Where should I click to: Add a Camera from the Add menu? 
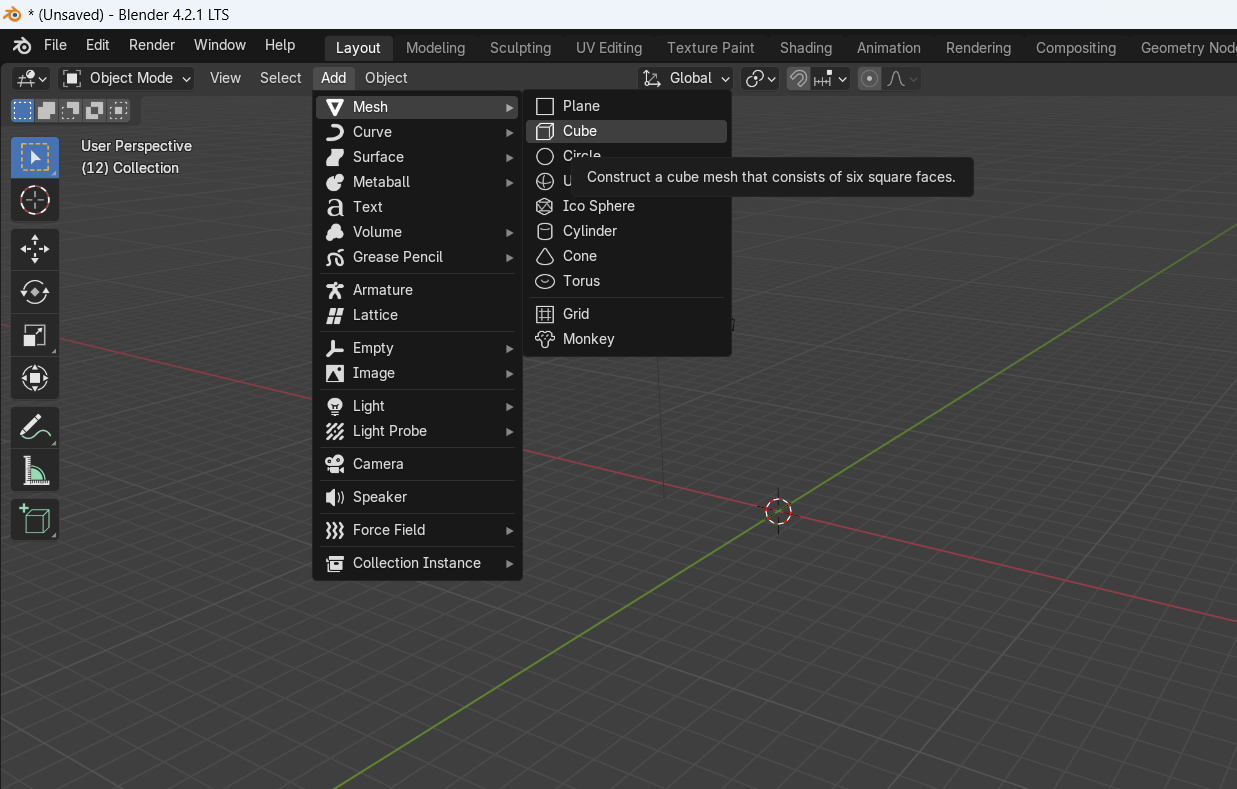418,464
